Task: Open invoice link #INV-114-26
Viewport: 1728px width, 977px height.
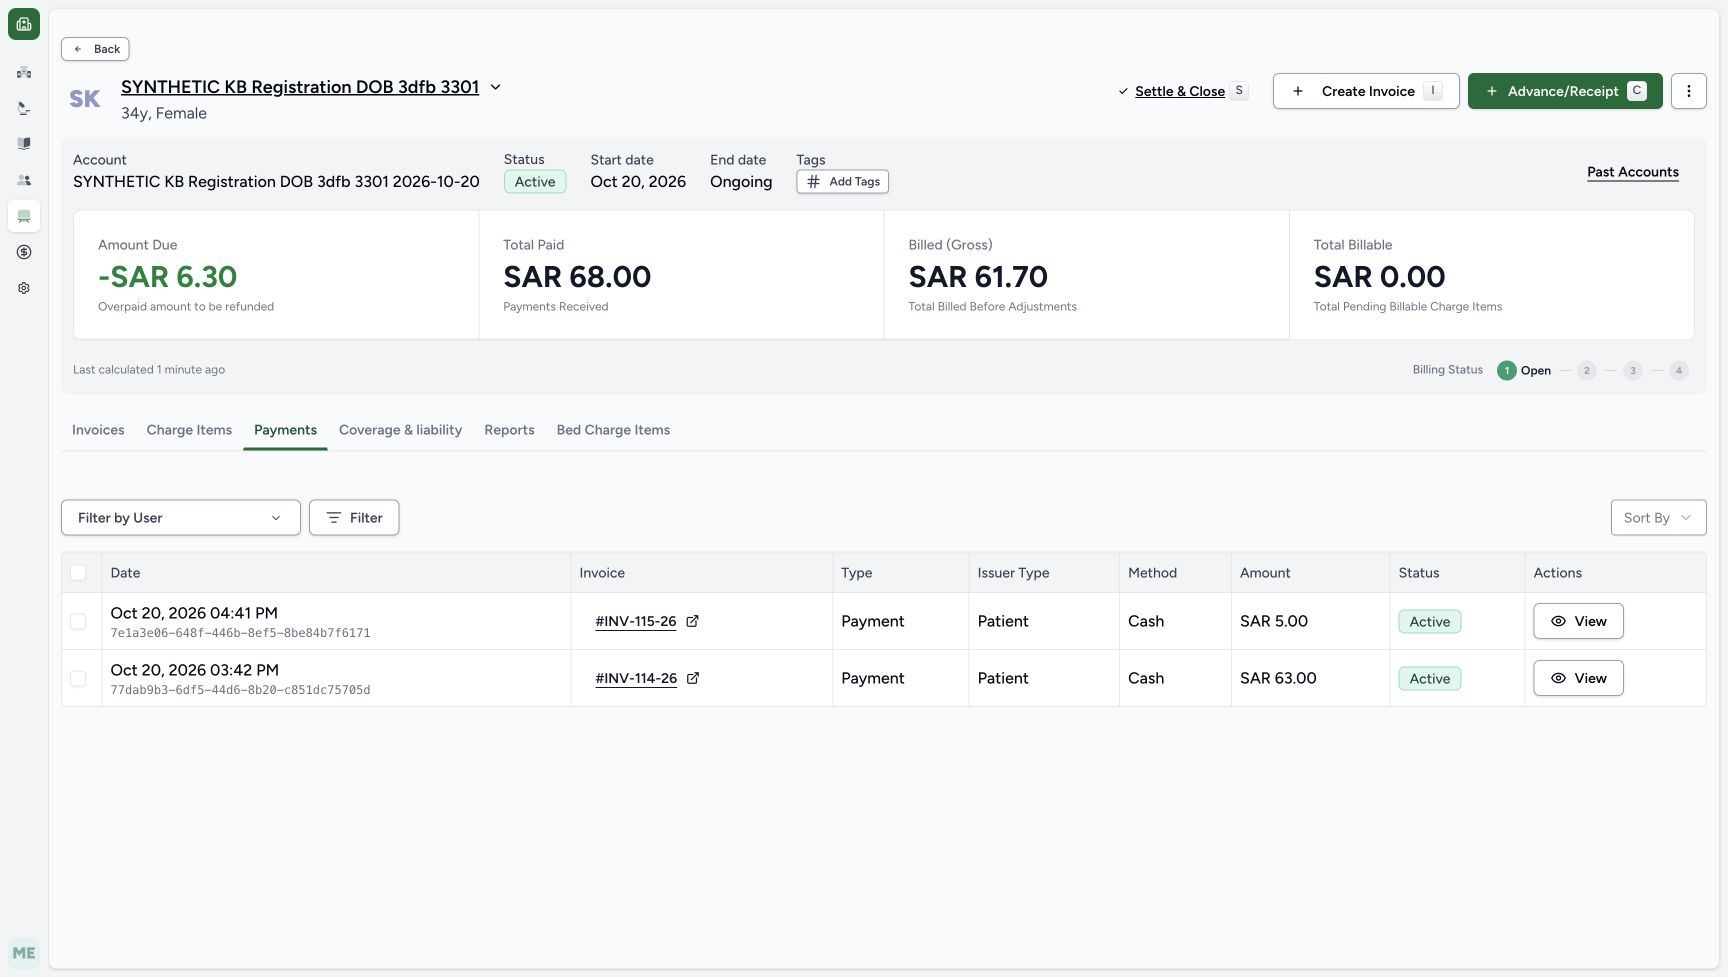Action: pos(636,678)
